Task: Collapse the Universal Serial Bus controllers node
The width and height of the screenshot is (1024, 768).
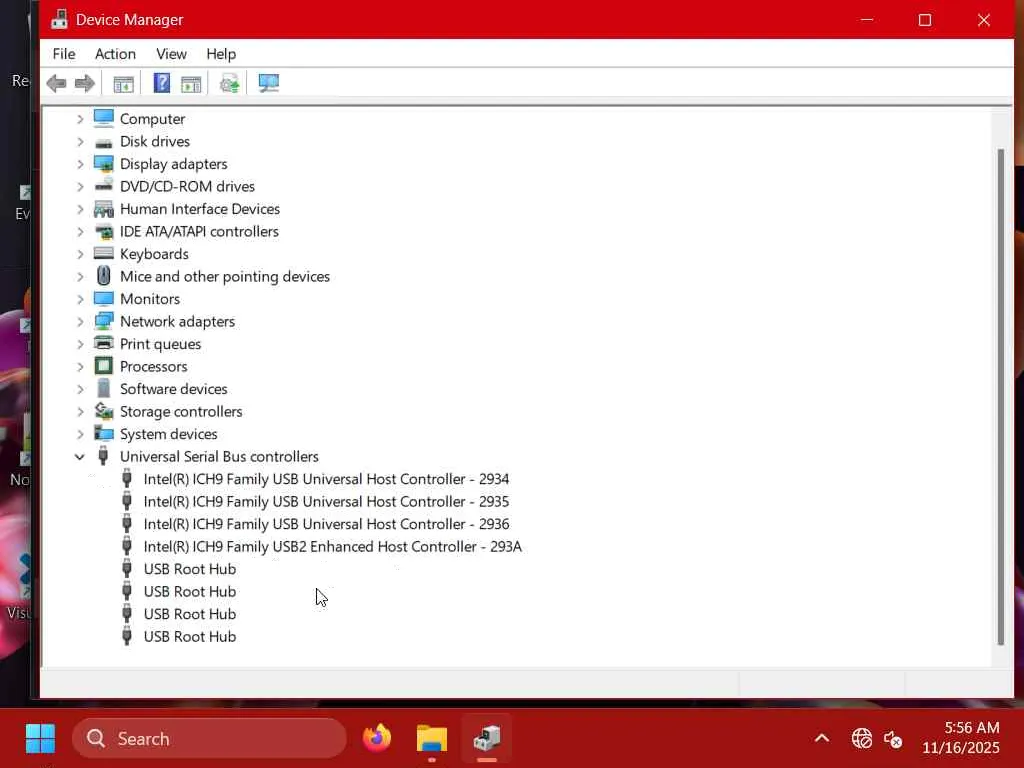Action: (80, 456)
